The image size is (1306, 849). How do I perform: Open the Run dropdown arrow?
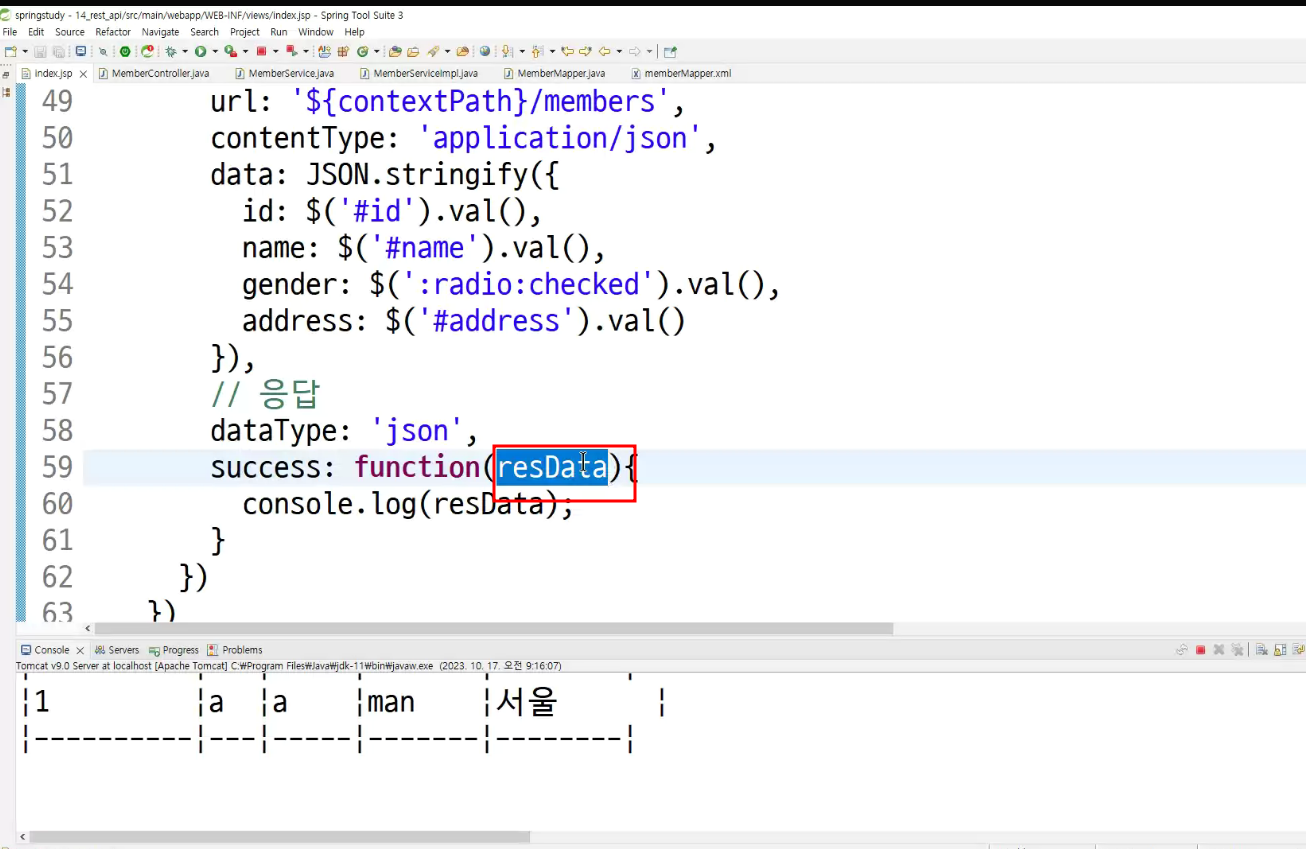[214, 51]
